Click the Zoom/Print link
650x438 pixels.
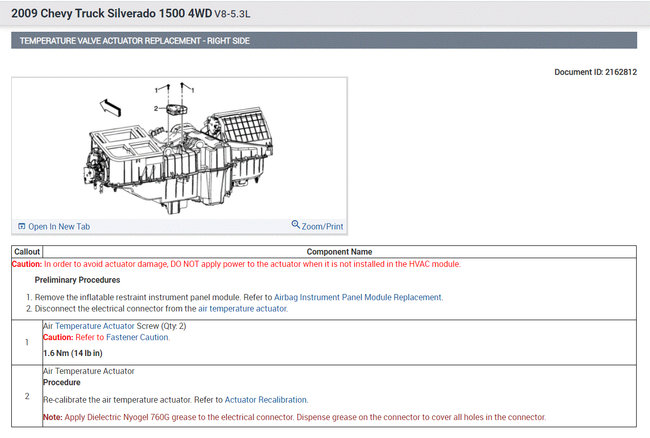pyautogui.click(x=322, y=227)
